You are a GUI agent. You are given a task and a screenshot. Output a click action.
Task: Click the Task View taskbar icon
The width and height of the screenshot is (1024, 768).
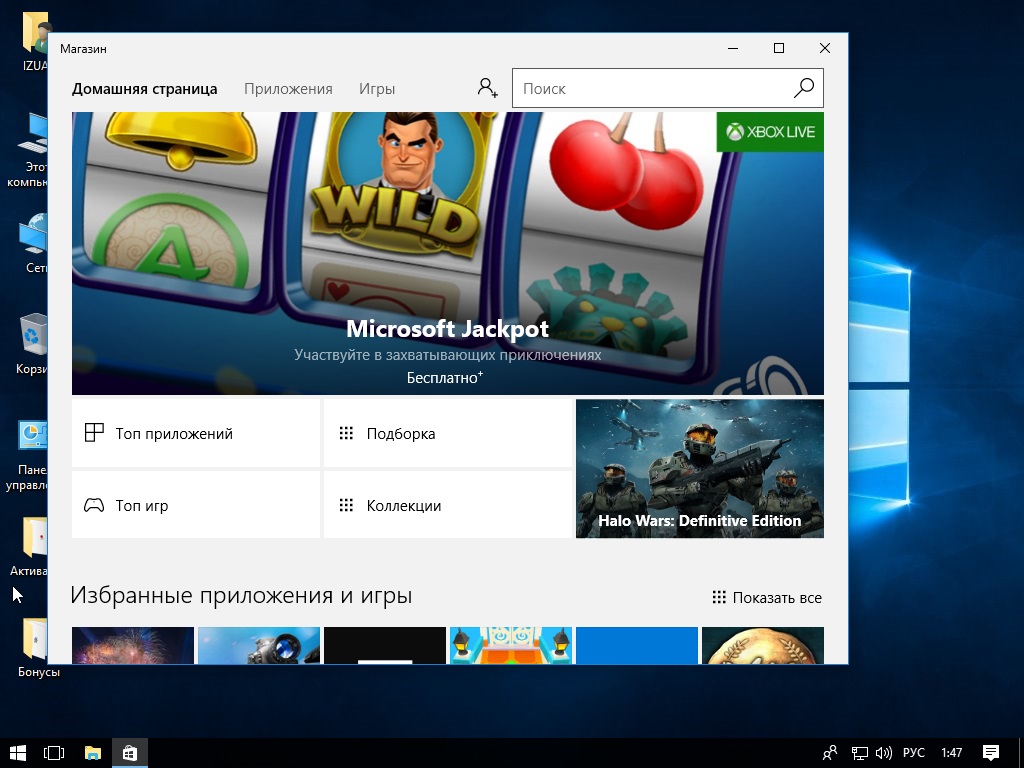(x=54, y=753)
